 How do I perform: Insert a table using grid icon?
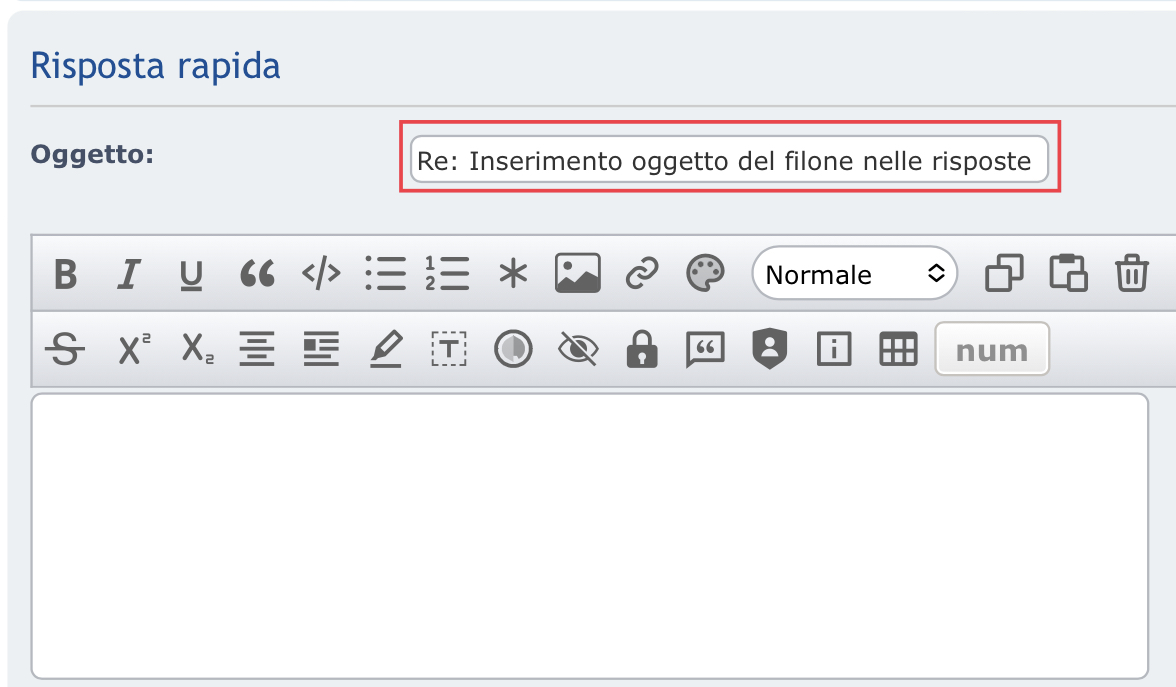tap(897, 349)
